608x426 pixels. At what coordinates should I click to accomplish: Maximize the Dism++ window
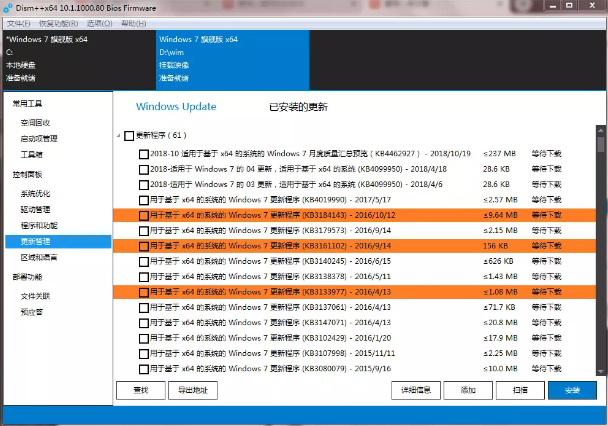[569, 6]
